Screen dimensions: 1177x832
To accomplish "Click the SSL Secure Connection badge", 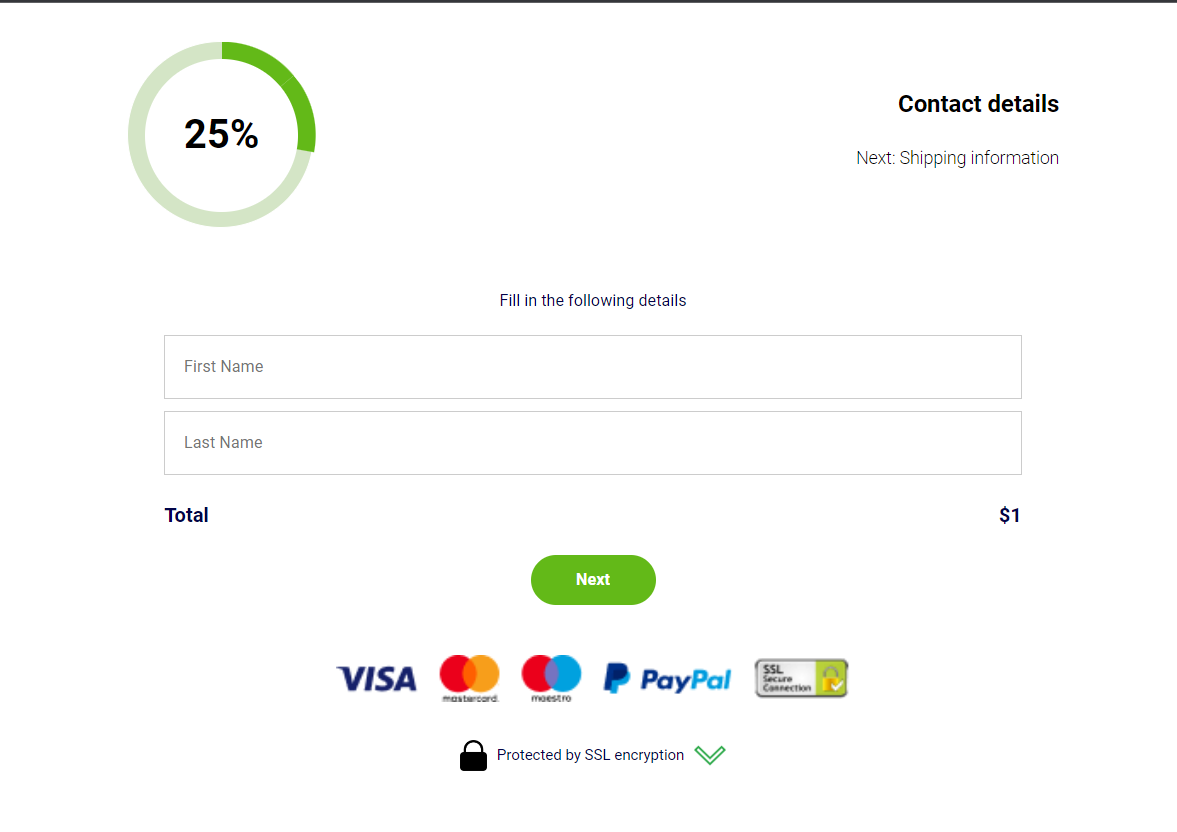I will point(801,678).
